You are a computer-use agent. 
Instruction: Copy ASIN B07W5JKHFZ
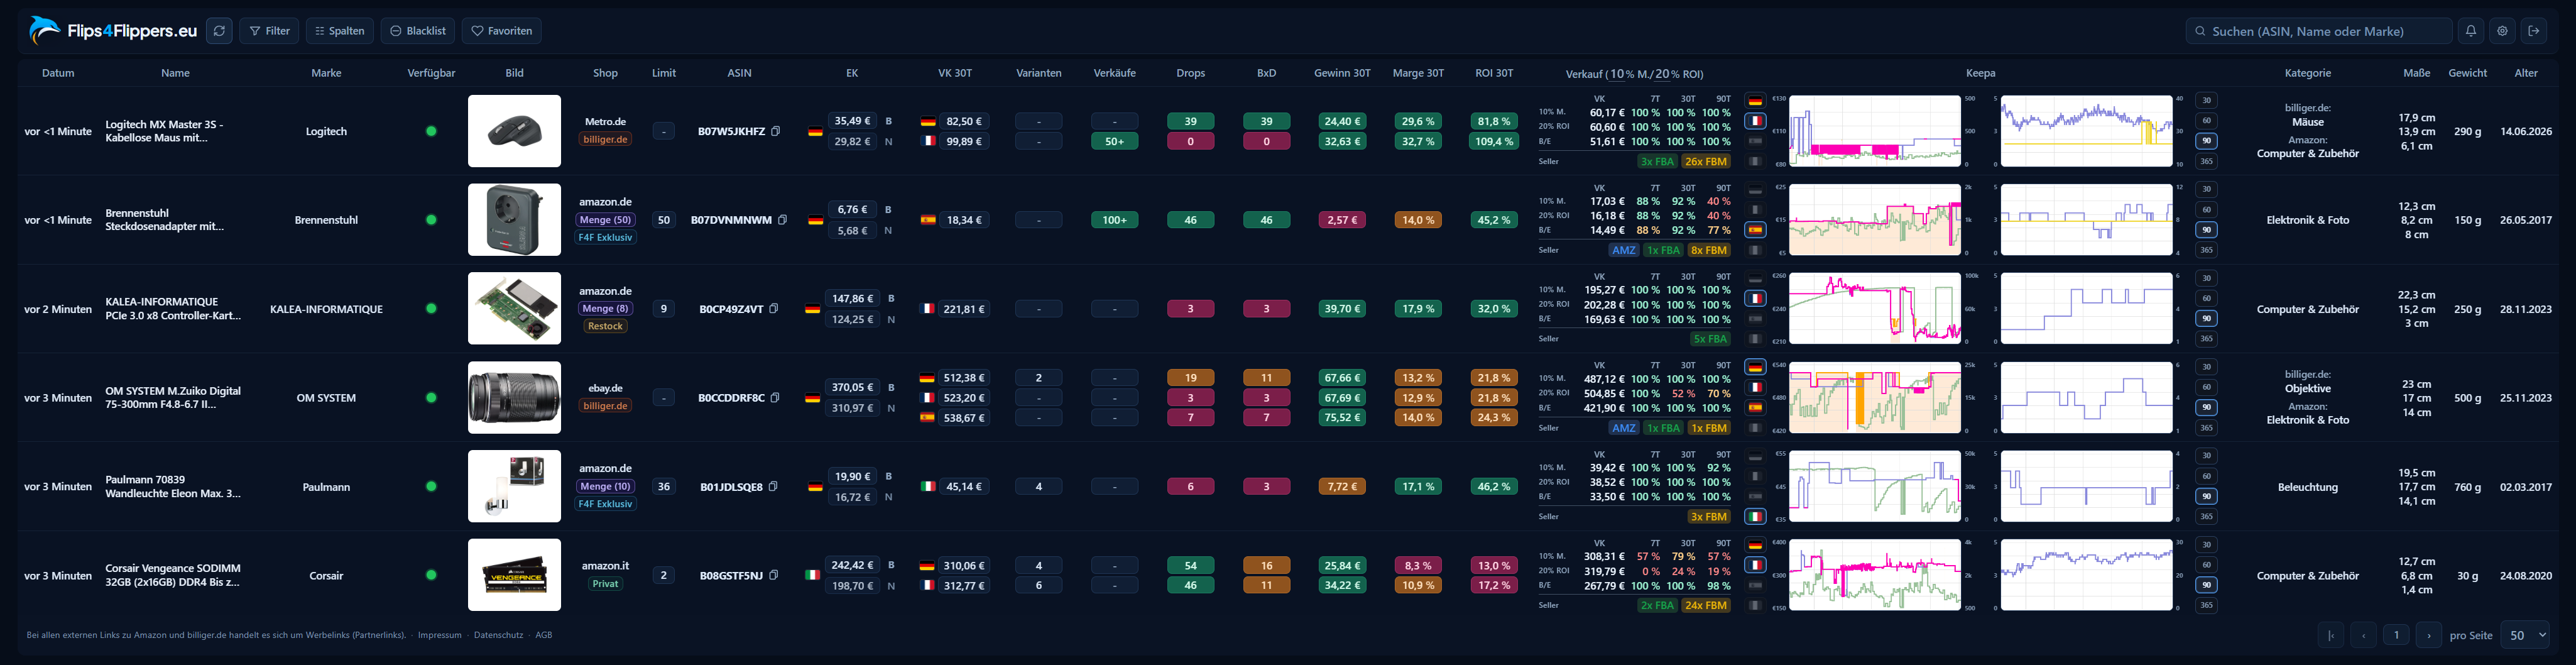pyautogui.click(x=775, y=131)
